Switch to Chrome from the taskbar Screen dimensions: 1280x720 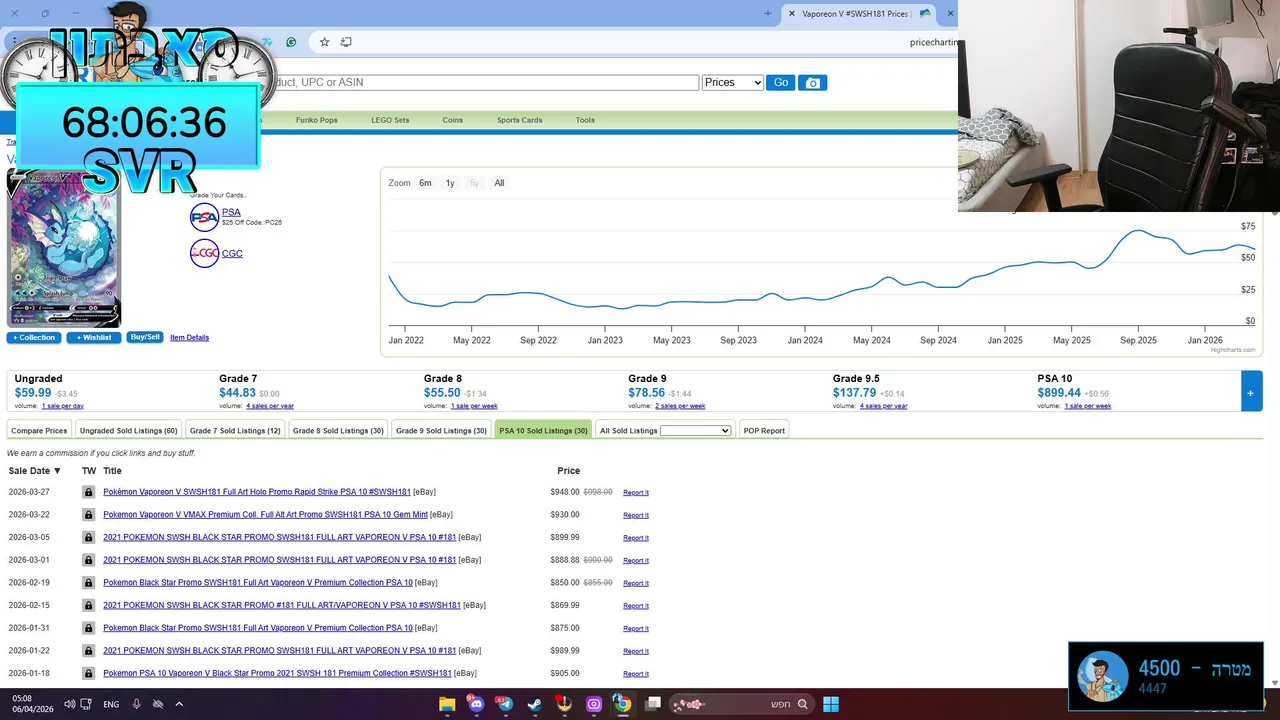click(x=622, y=704)
